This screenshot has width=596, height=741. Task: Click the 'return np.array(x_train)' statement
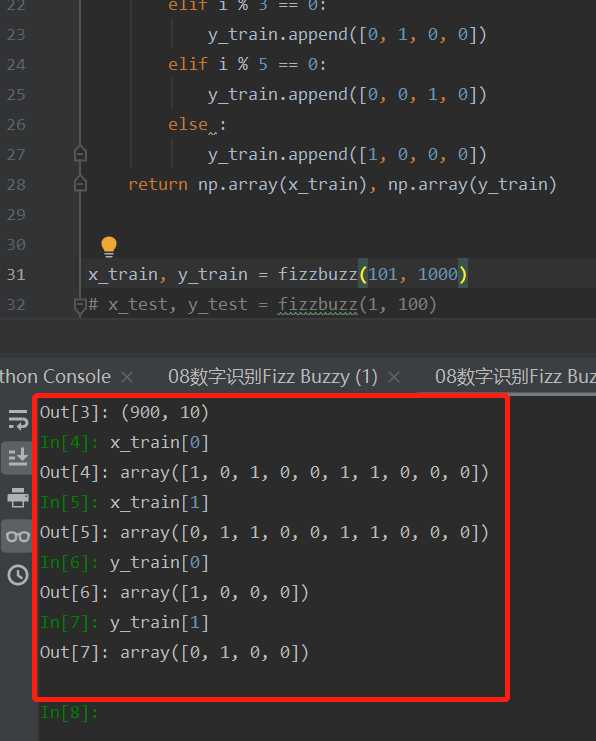(247, 184)
